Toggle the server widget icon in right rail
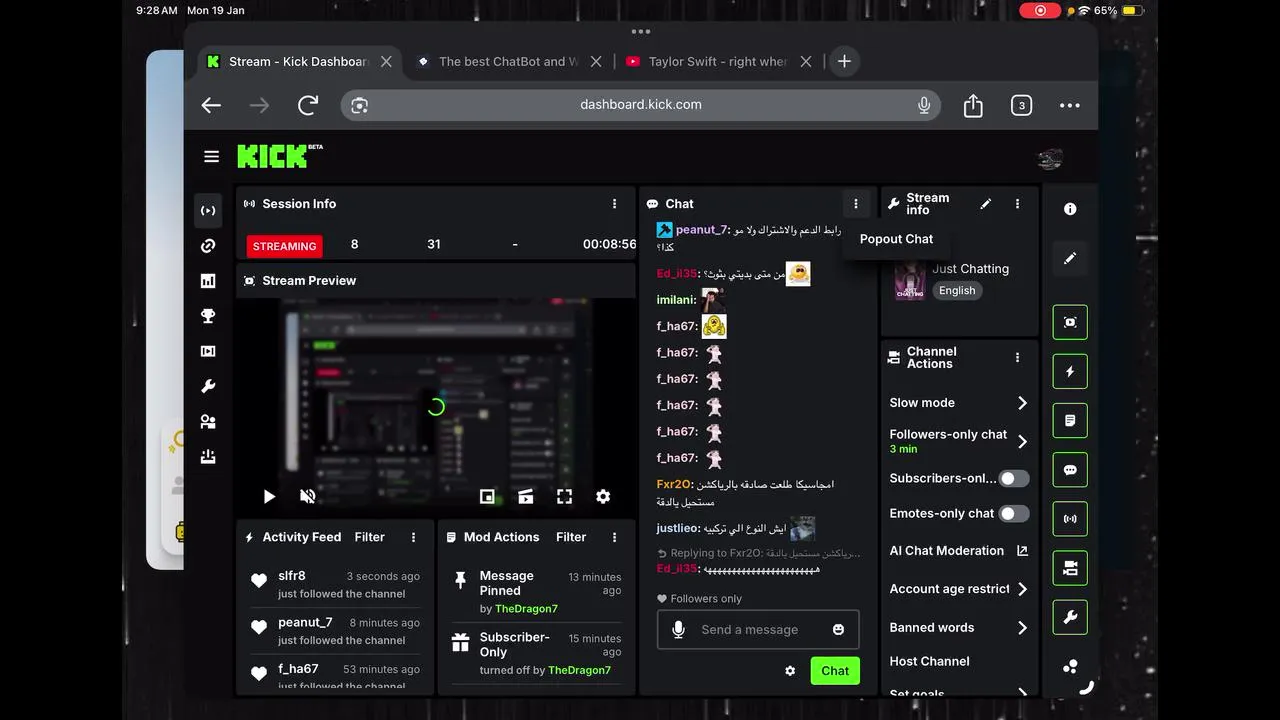Viewport: 1280px width, 720px height. pos(1070,568)
